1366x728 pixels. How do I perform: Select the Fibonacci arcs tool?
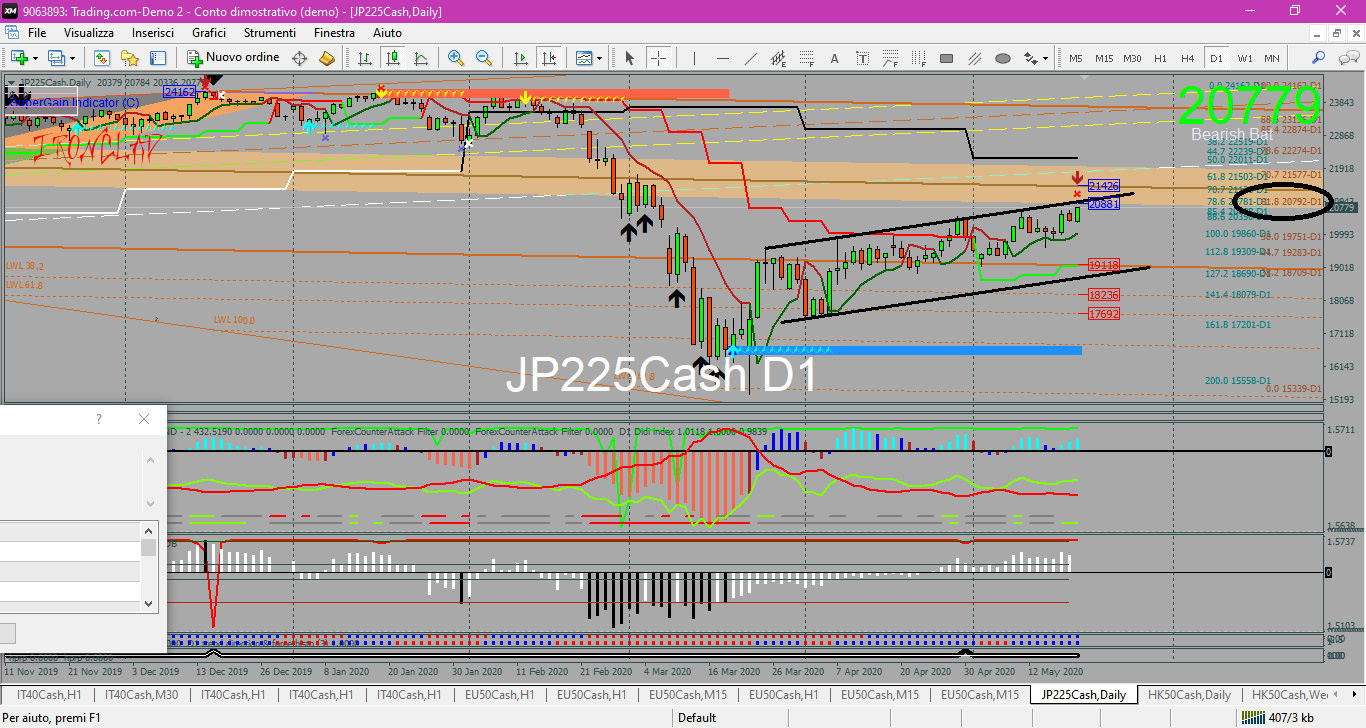click(x=890, y=58)
